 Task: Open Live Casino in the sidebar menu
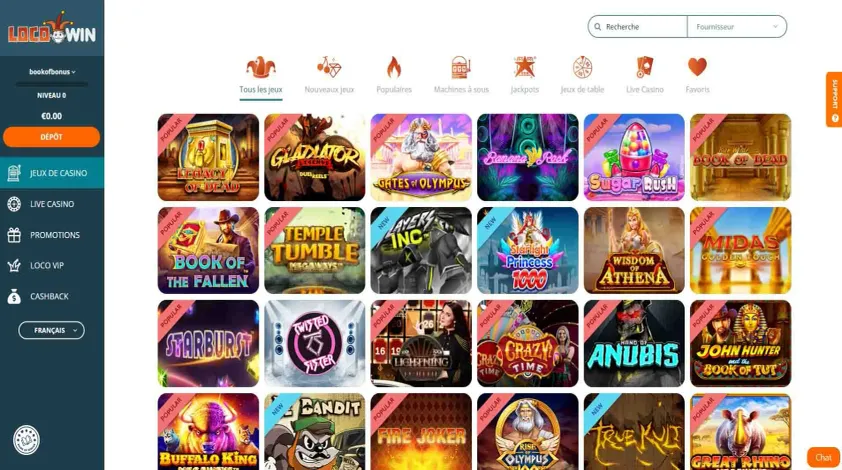(x=52, y=204)
